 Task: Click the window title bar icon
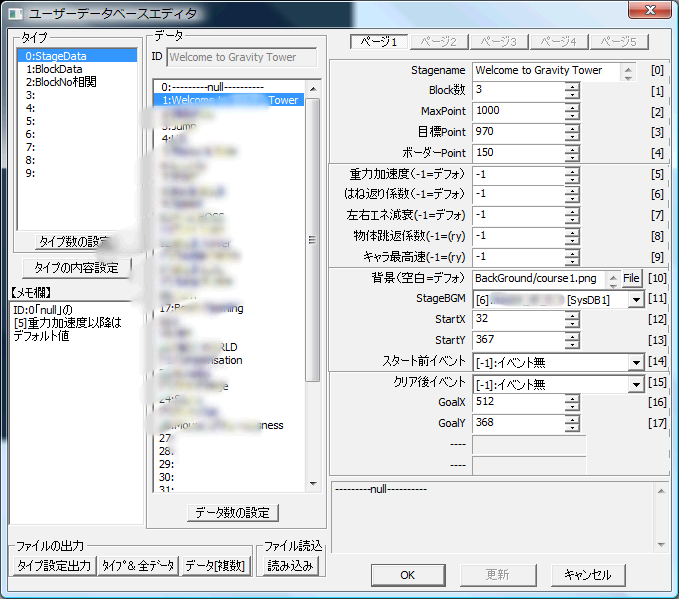click(x=15, y=14)
